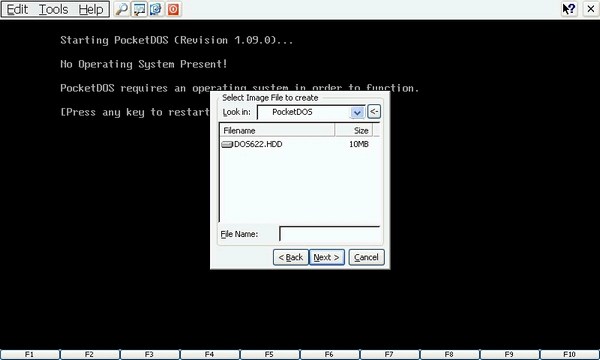Image resolution: width=600 pixels, height=360 pixels.
Task: Sort by the Filename column header
Action: (x=277, y=130)
